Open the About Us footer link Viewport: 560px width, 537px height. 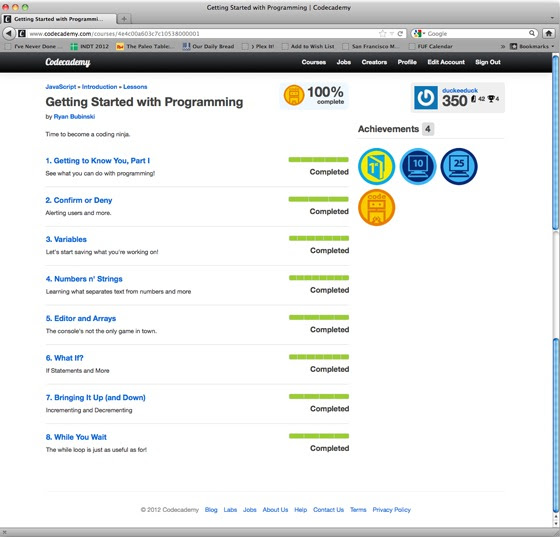point(275,510)
